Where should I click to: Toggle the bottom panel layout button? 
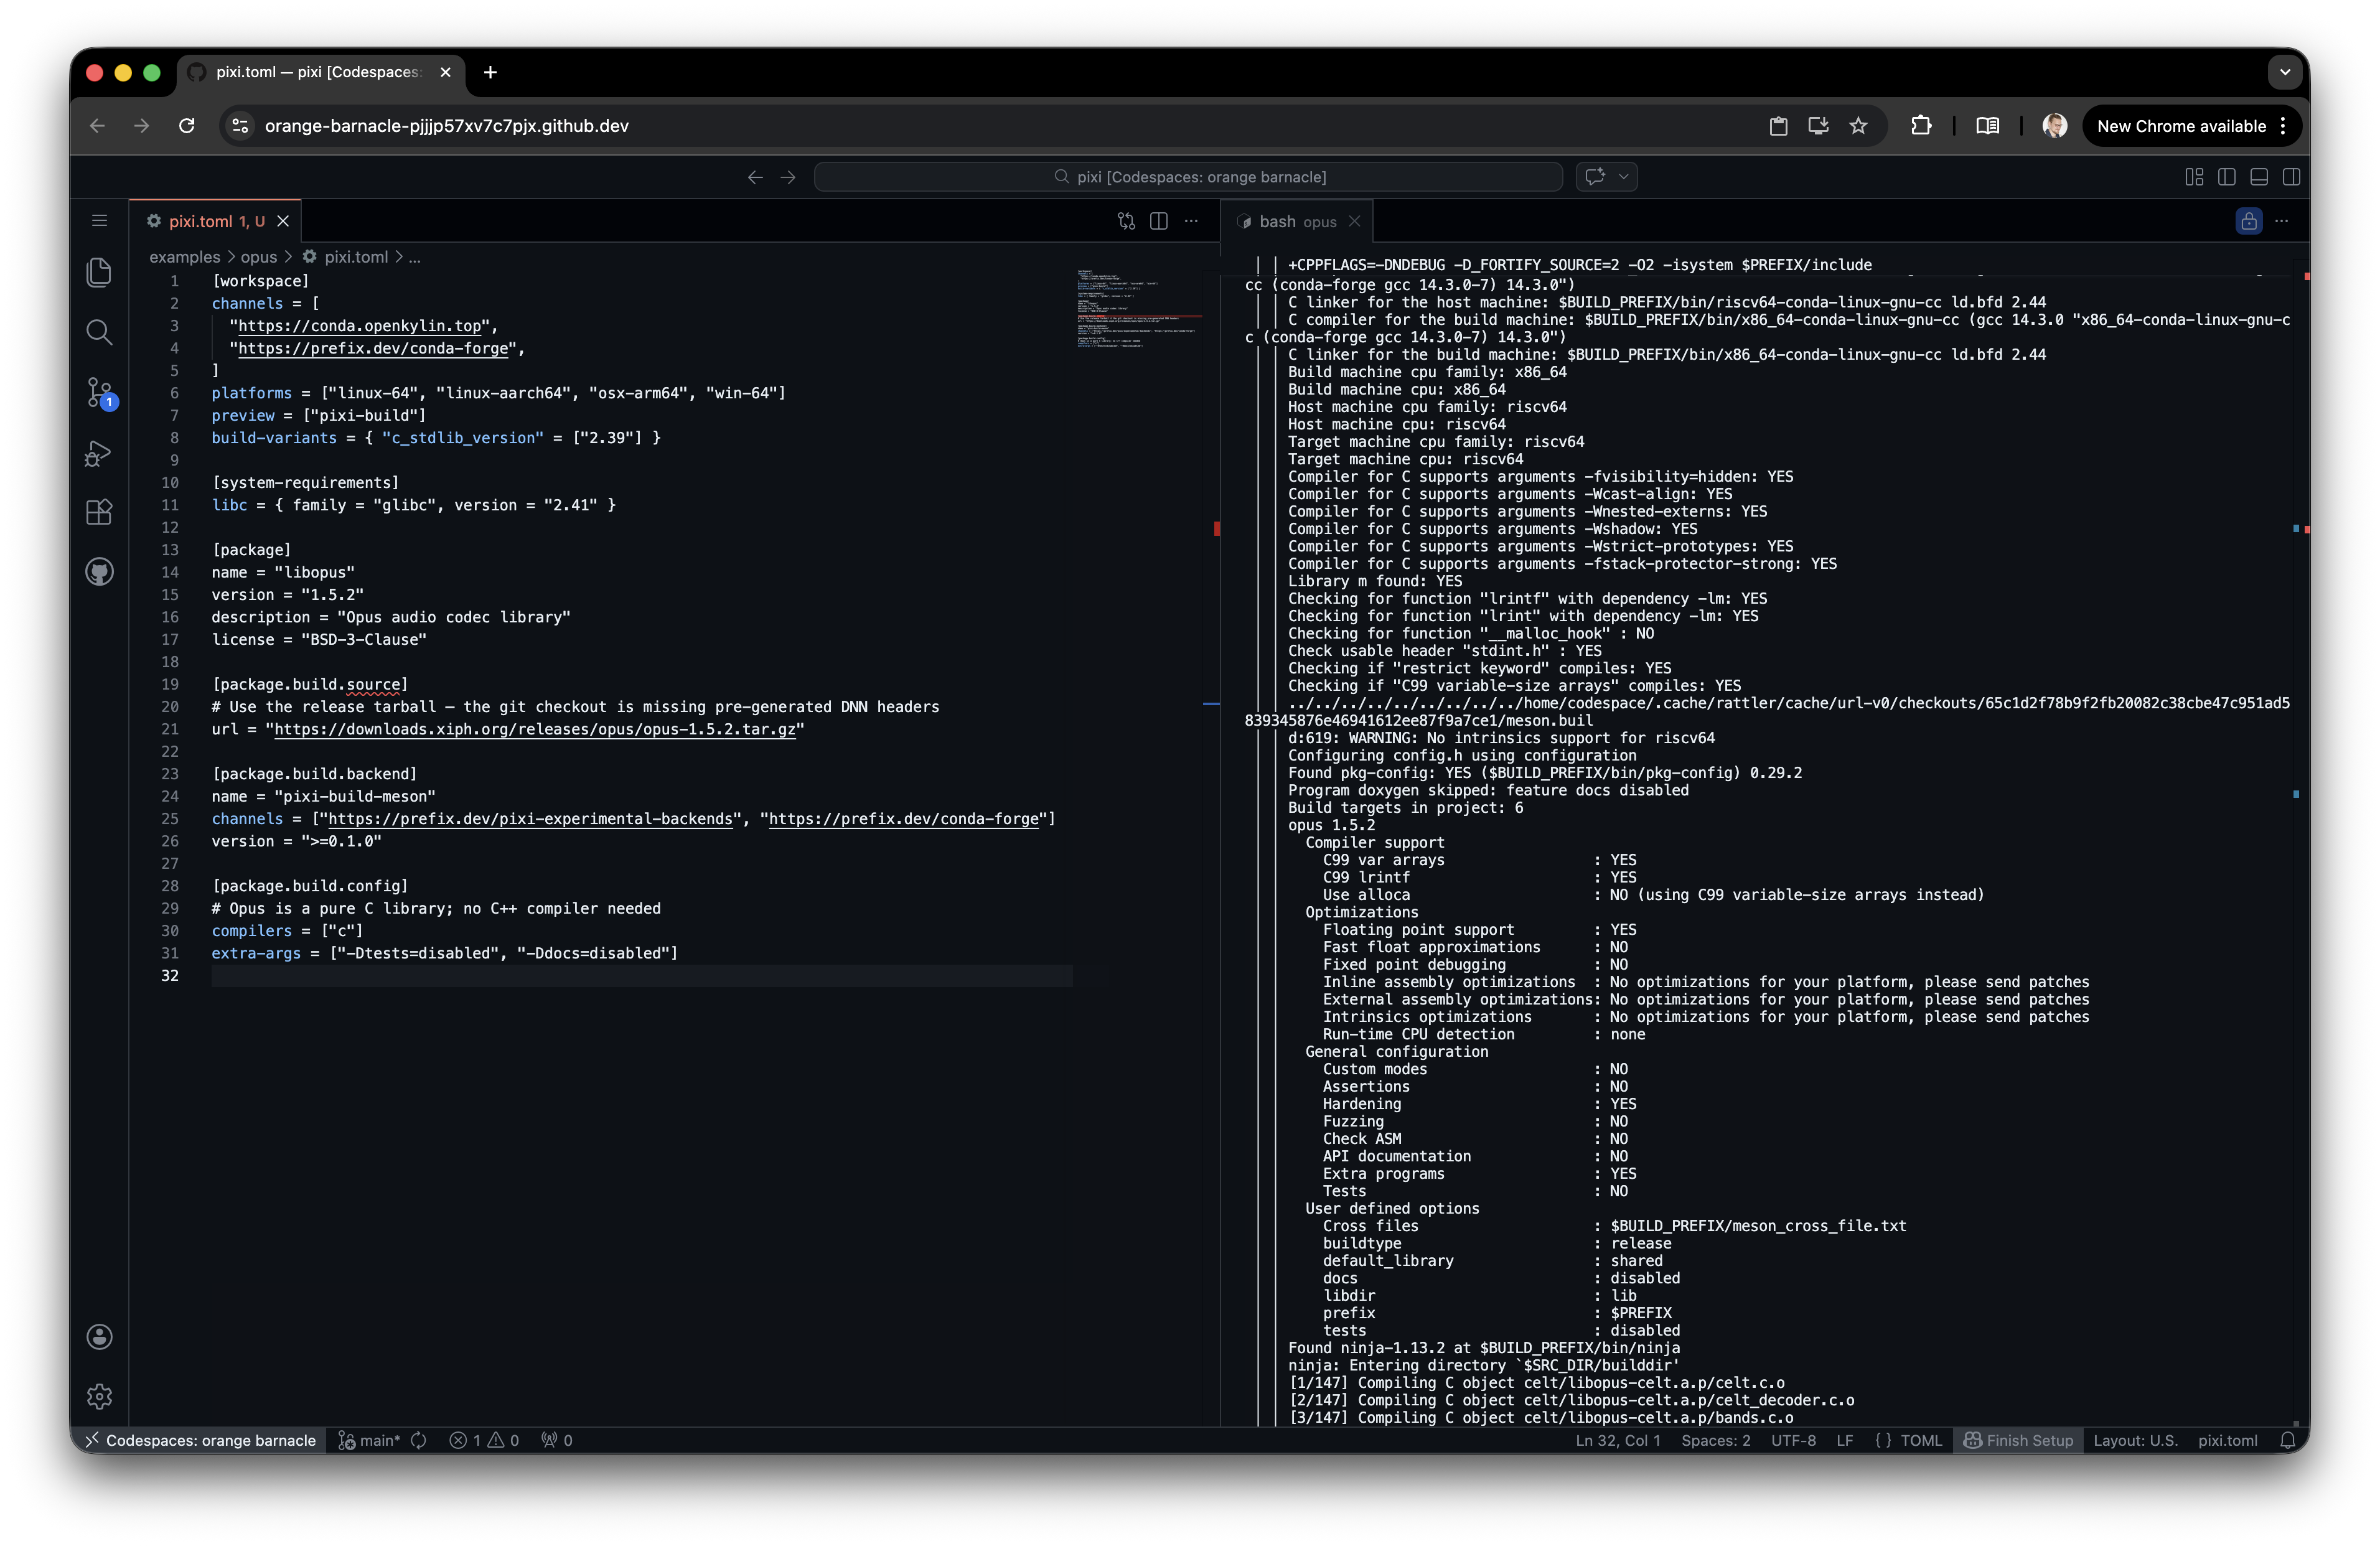(2258, 177)
